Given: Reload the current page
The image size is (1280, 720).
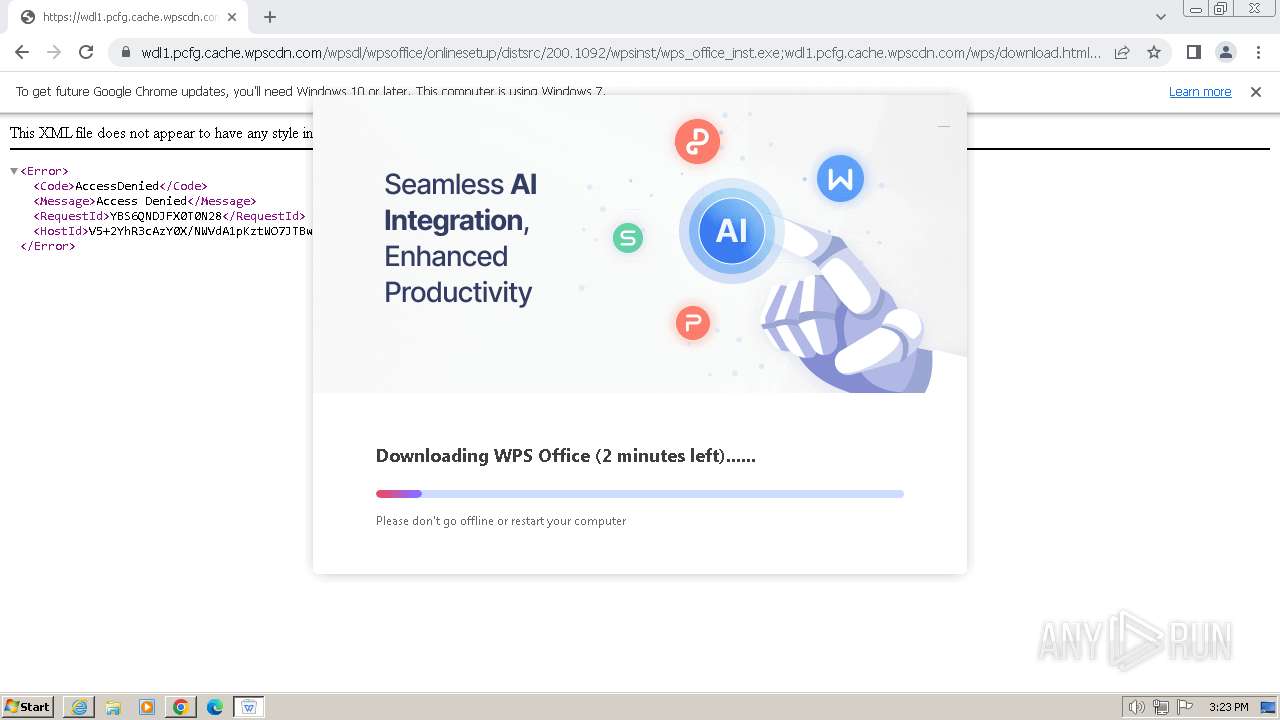Looking at the screenshot, I should [x=86, y=52].
